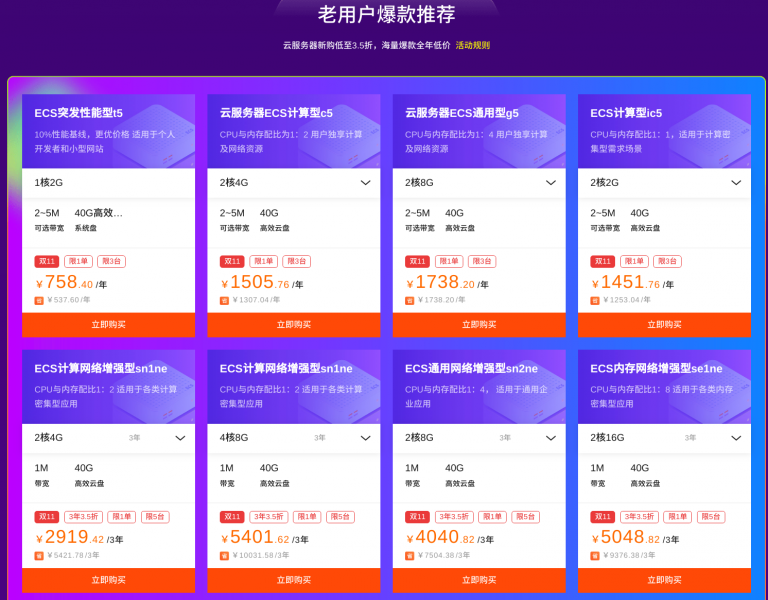Click the 限1单 tag in the ic5 card
Screen dimensions: 768x600
click(634, 262)
